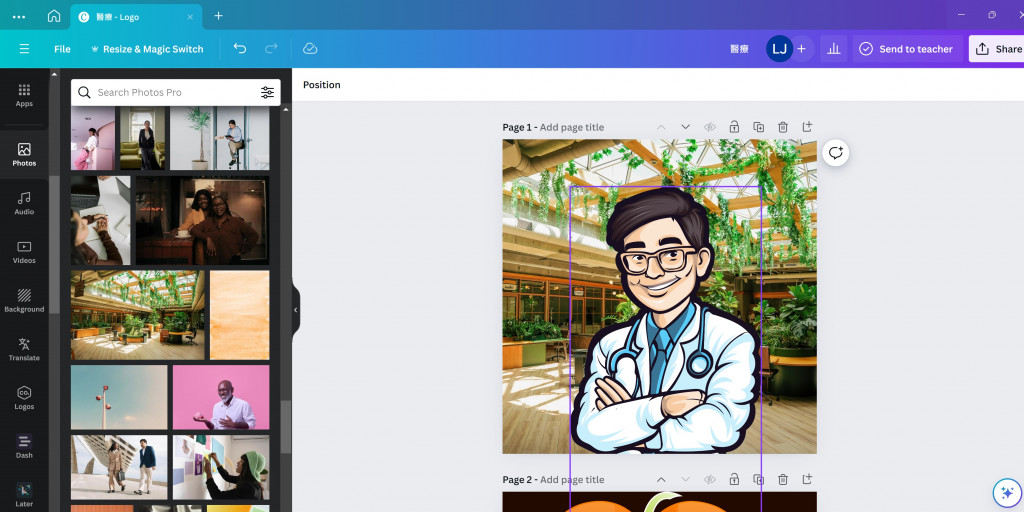This screenshot has width=1024, height=512.
Task: Open photo search filter options
Action: tap(267, 92)
